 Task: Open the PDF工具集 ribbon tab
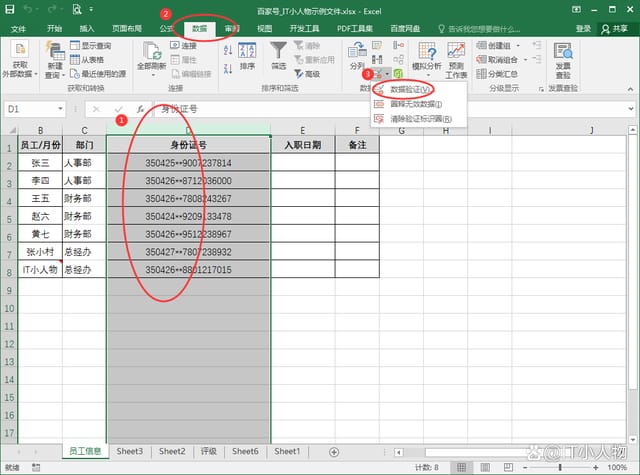pyautogui.click(x=355, y=29)
